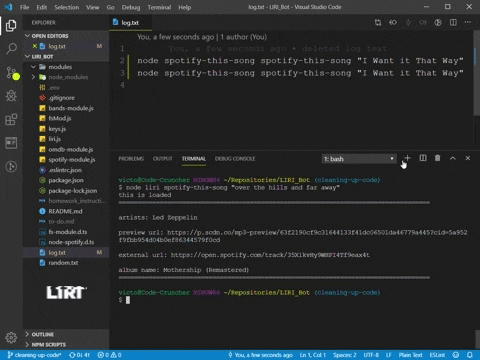Maximize the terminal panel with chevron up
480x360 pixels.
coord(453,158)
